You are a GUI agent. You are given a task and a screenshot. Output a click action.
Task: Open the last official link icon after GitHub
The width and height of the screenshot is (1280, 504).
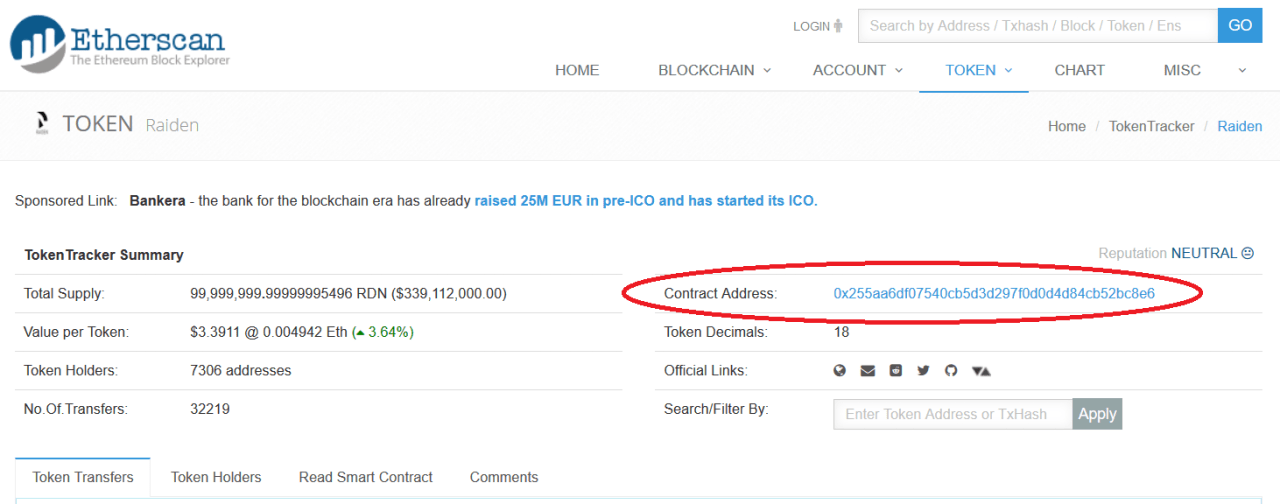pos(981,370)
